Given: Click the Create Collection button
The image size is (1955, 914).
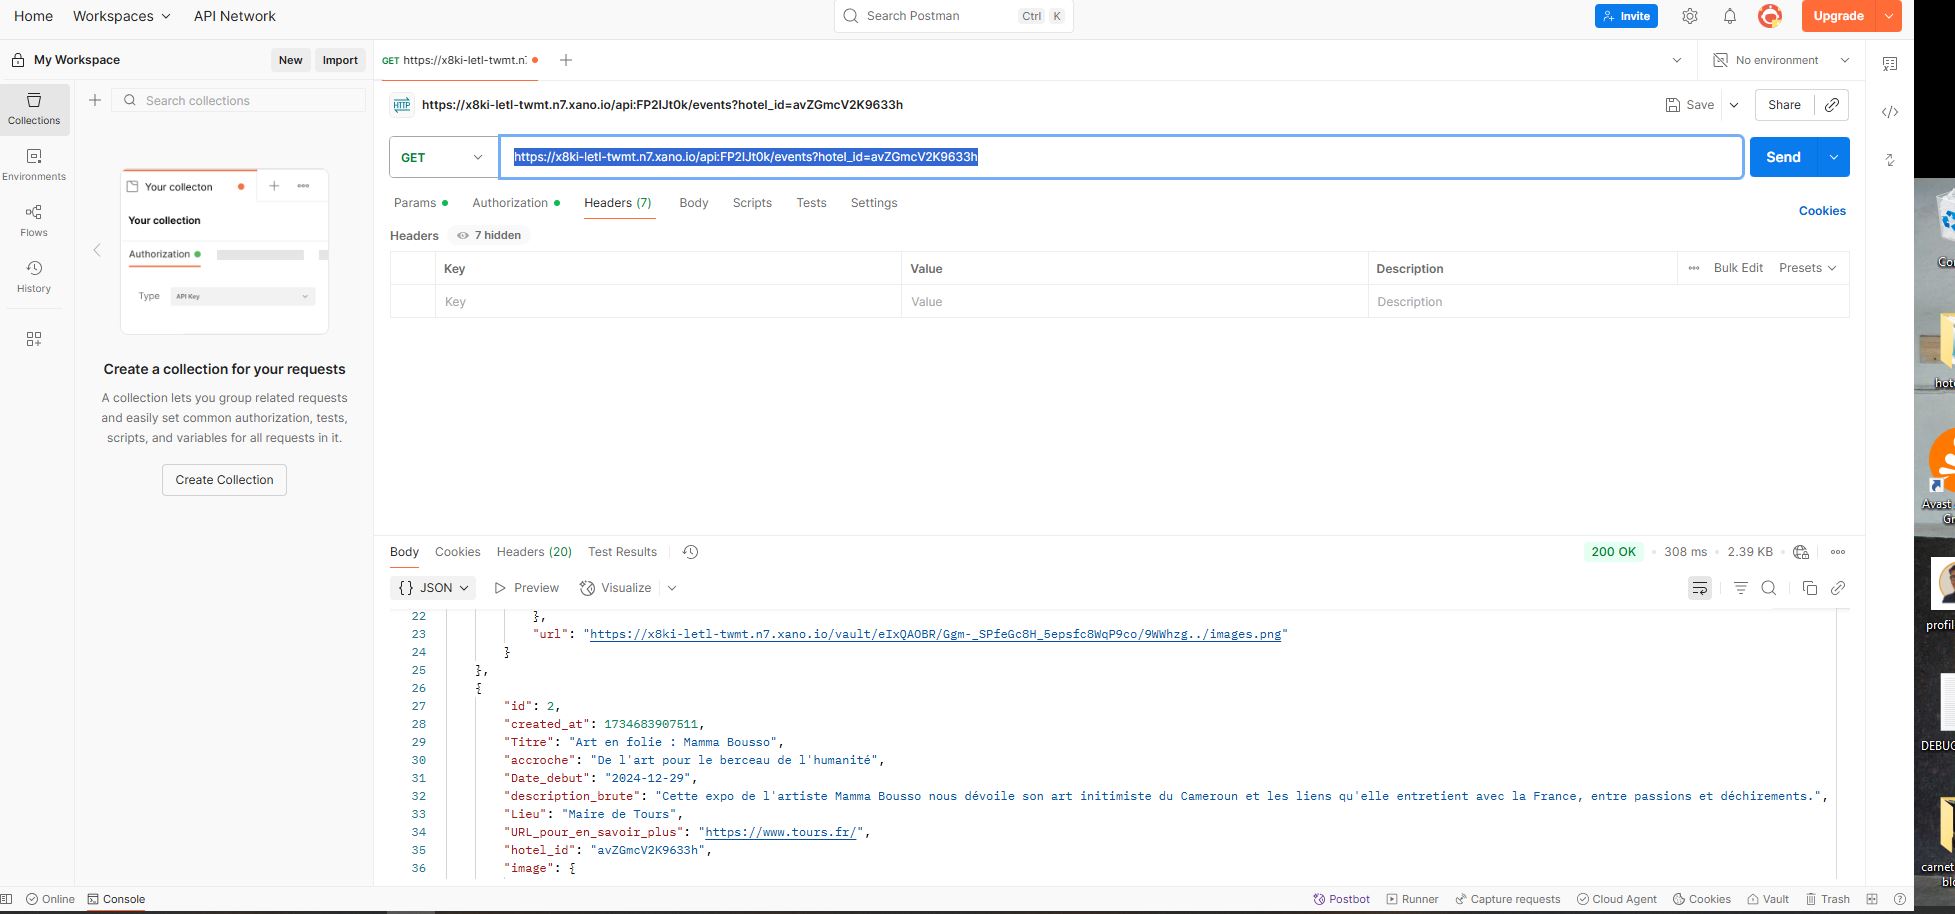Looking at the screenshot, I should click(224, 480).
